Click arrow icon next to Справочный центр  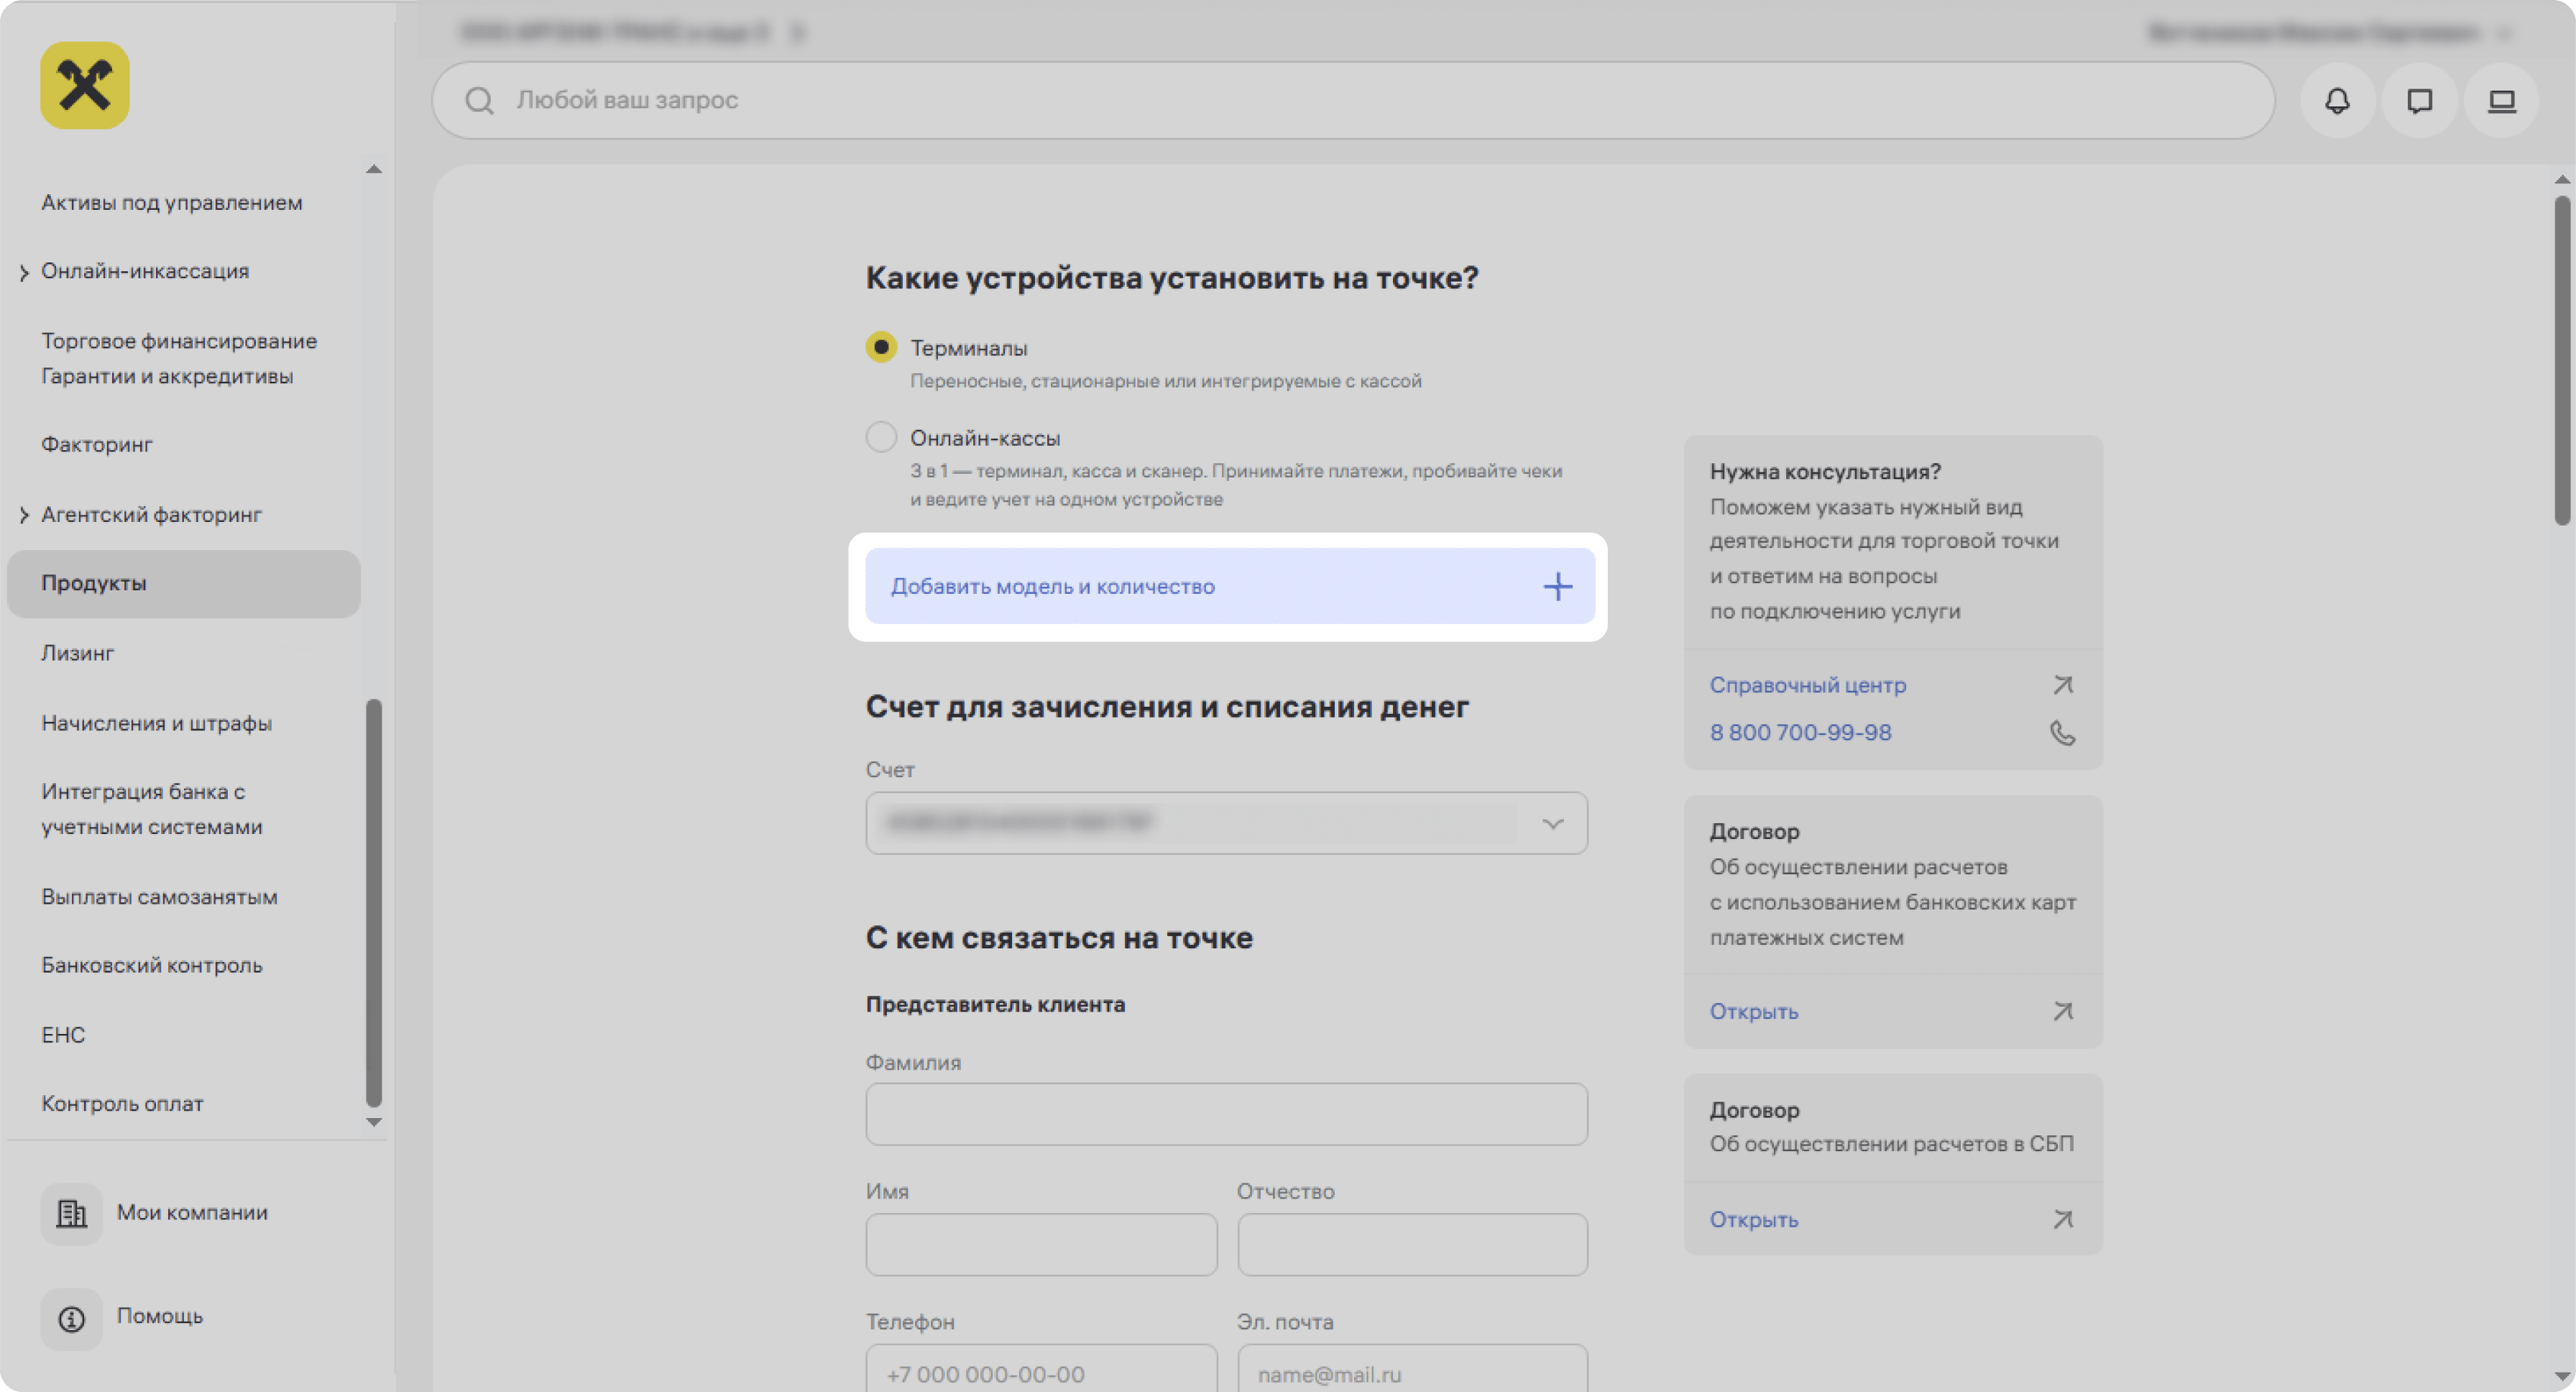pyautogui.click(x=2062, y=685)
